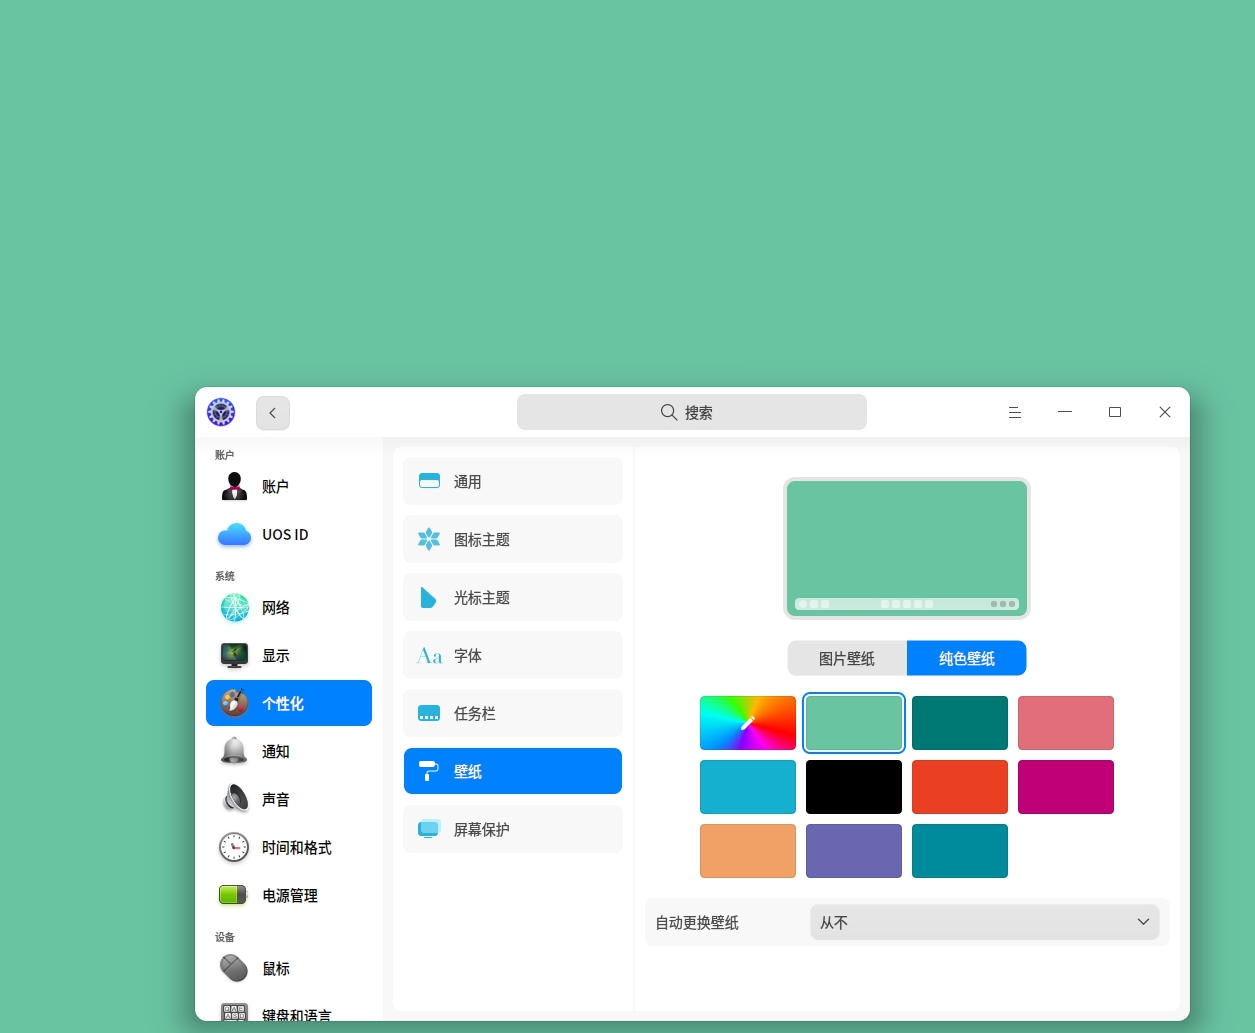Open the 屏幕保护 settings page
Viewport: 1255px width, 1033px height.
(513, 829)
